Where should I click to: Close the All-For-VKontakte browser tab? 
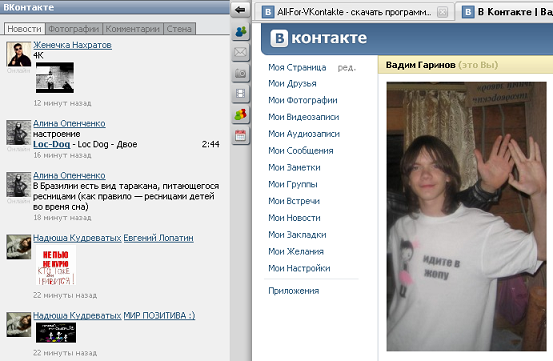[442, 12]
